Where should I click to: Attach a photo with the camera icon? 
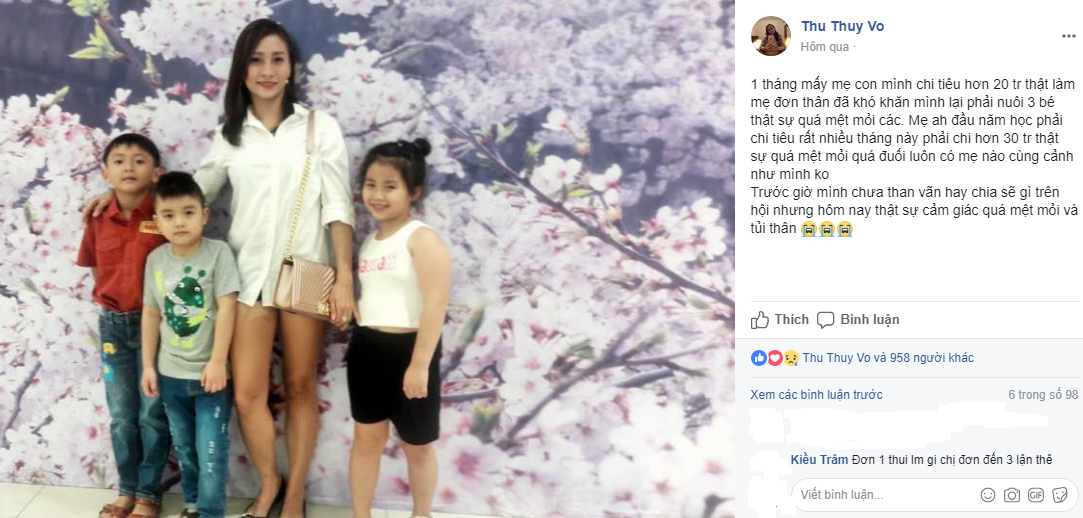1012,495
